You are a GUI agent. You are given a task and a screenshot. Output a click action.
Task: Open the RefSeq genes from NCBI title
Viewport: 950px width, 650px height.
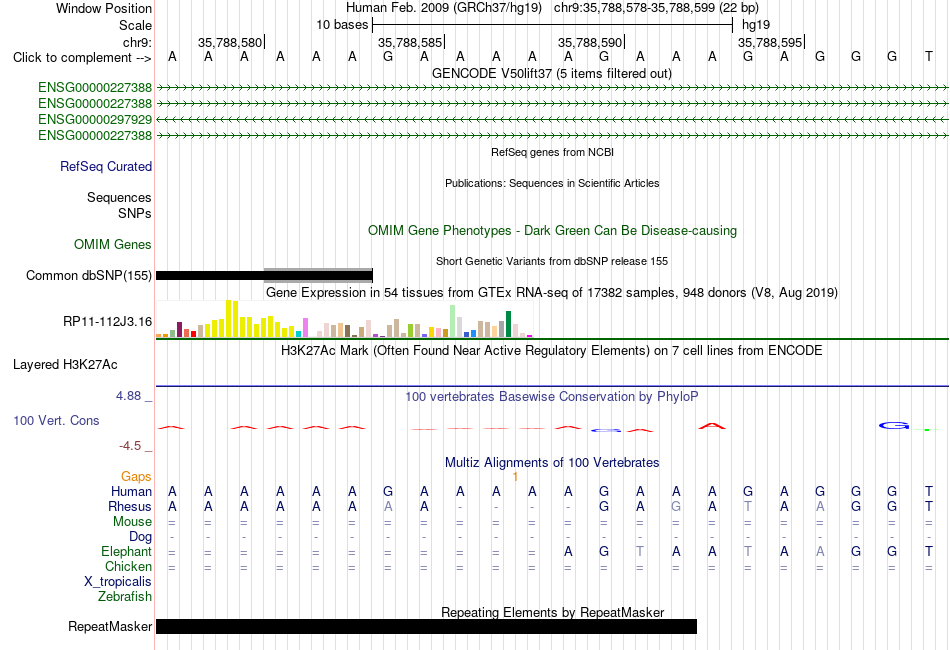pyautogui.click(x=553, y=152)
